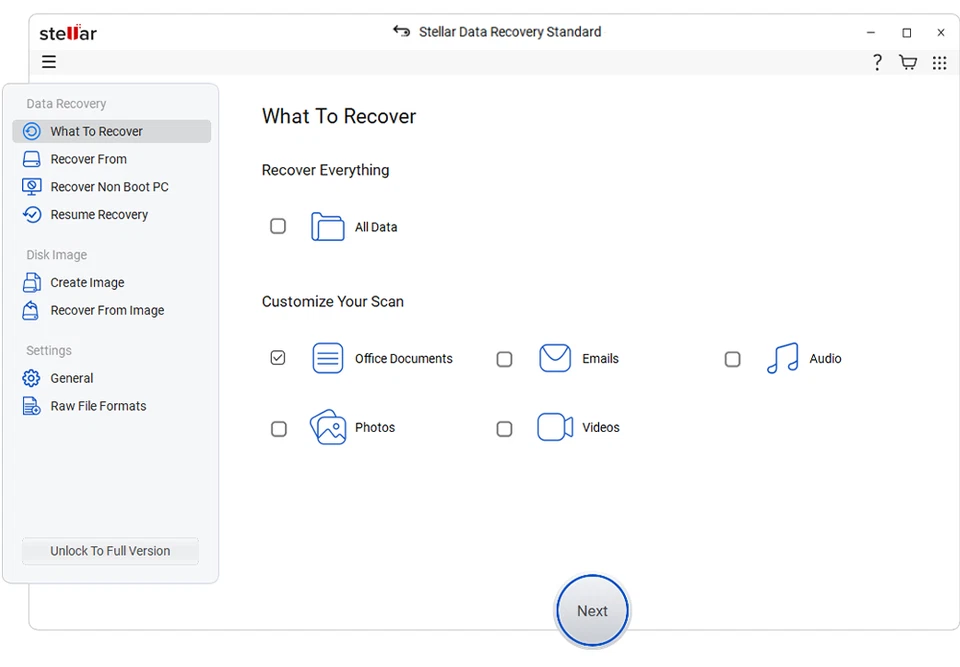The height and width of the screenshot is (667, 960).
Task: Enable the All Data checkbox
Action: tap(278, 226)
